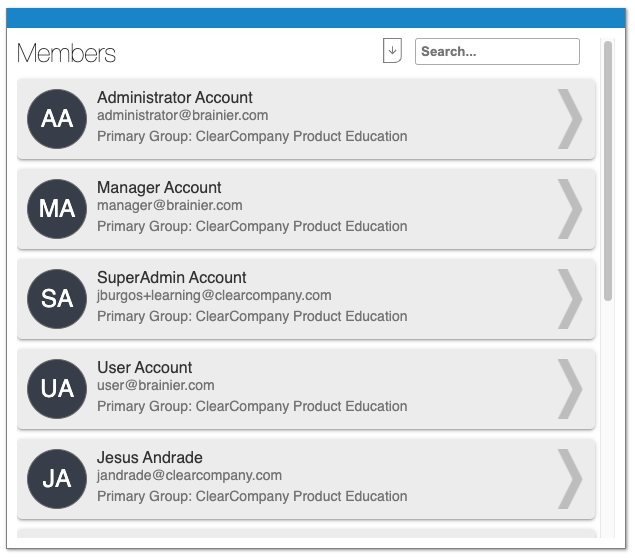
Task: Open Manager Account via right chevron
Action: pyautogui.click(x=570, y=209)
